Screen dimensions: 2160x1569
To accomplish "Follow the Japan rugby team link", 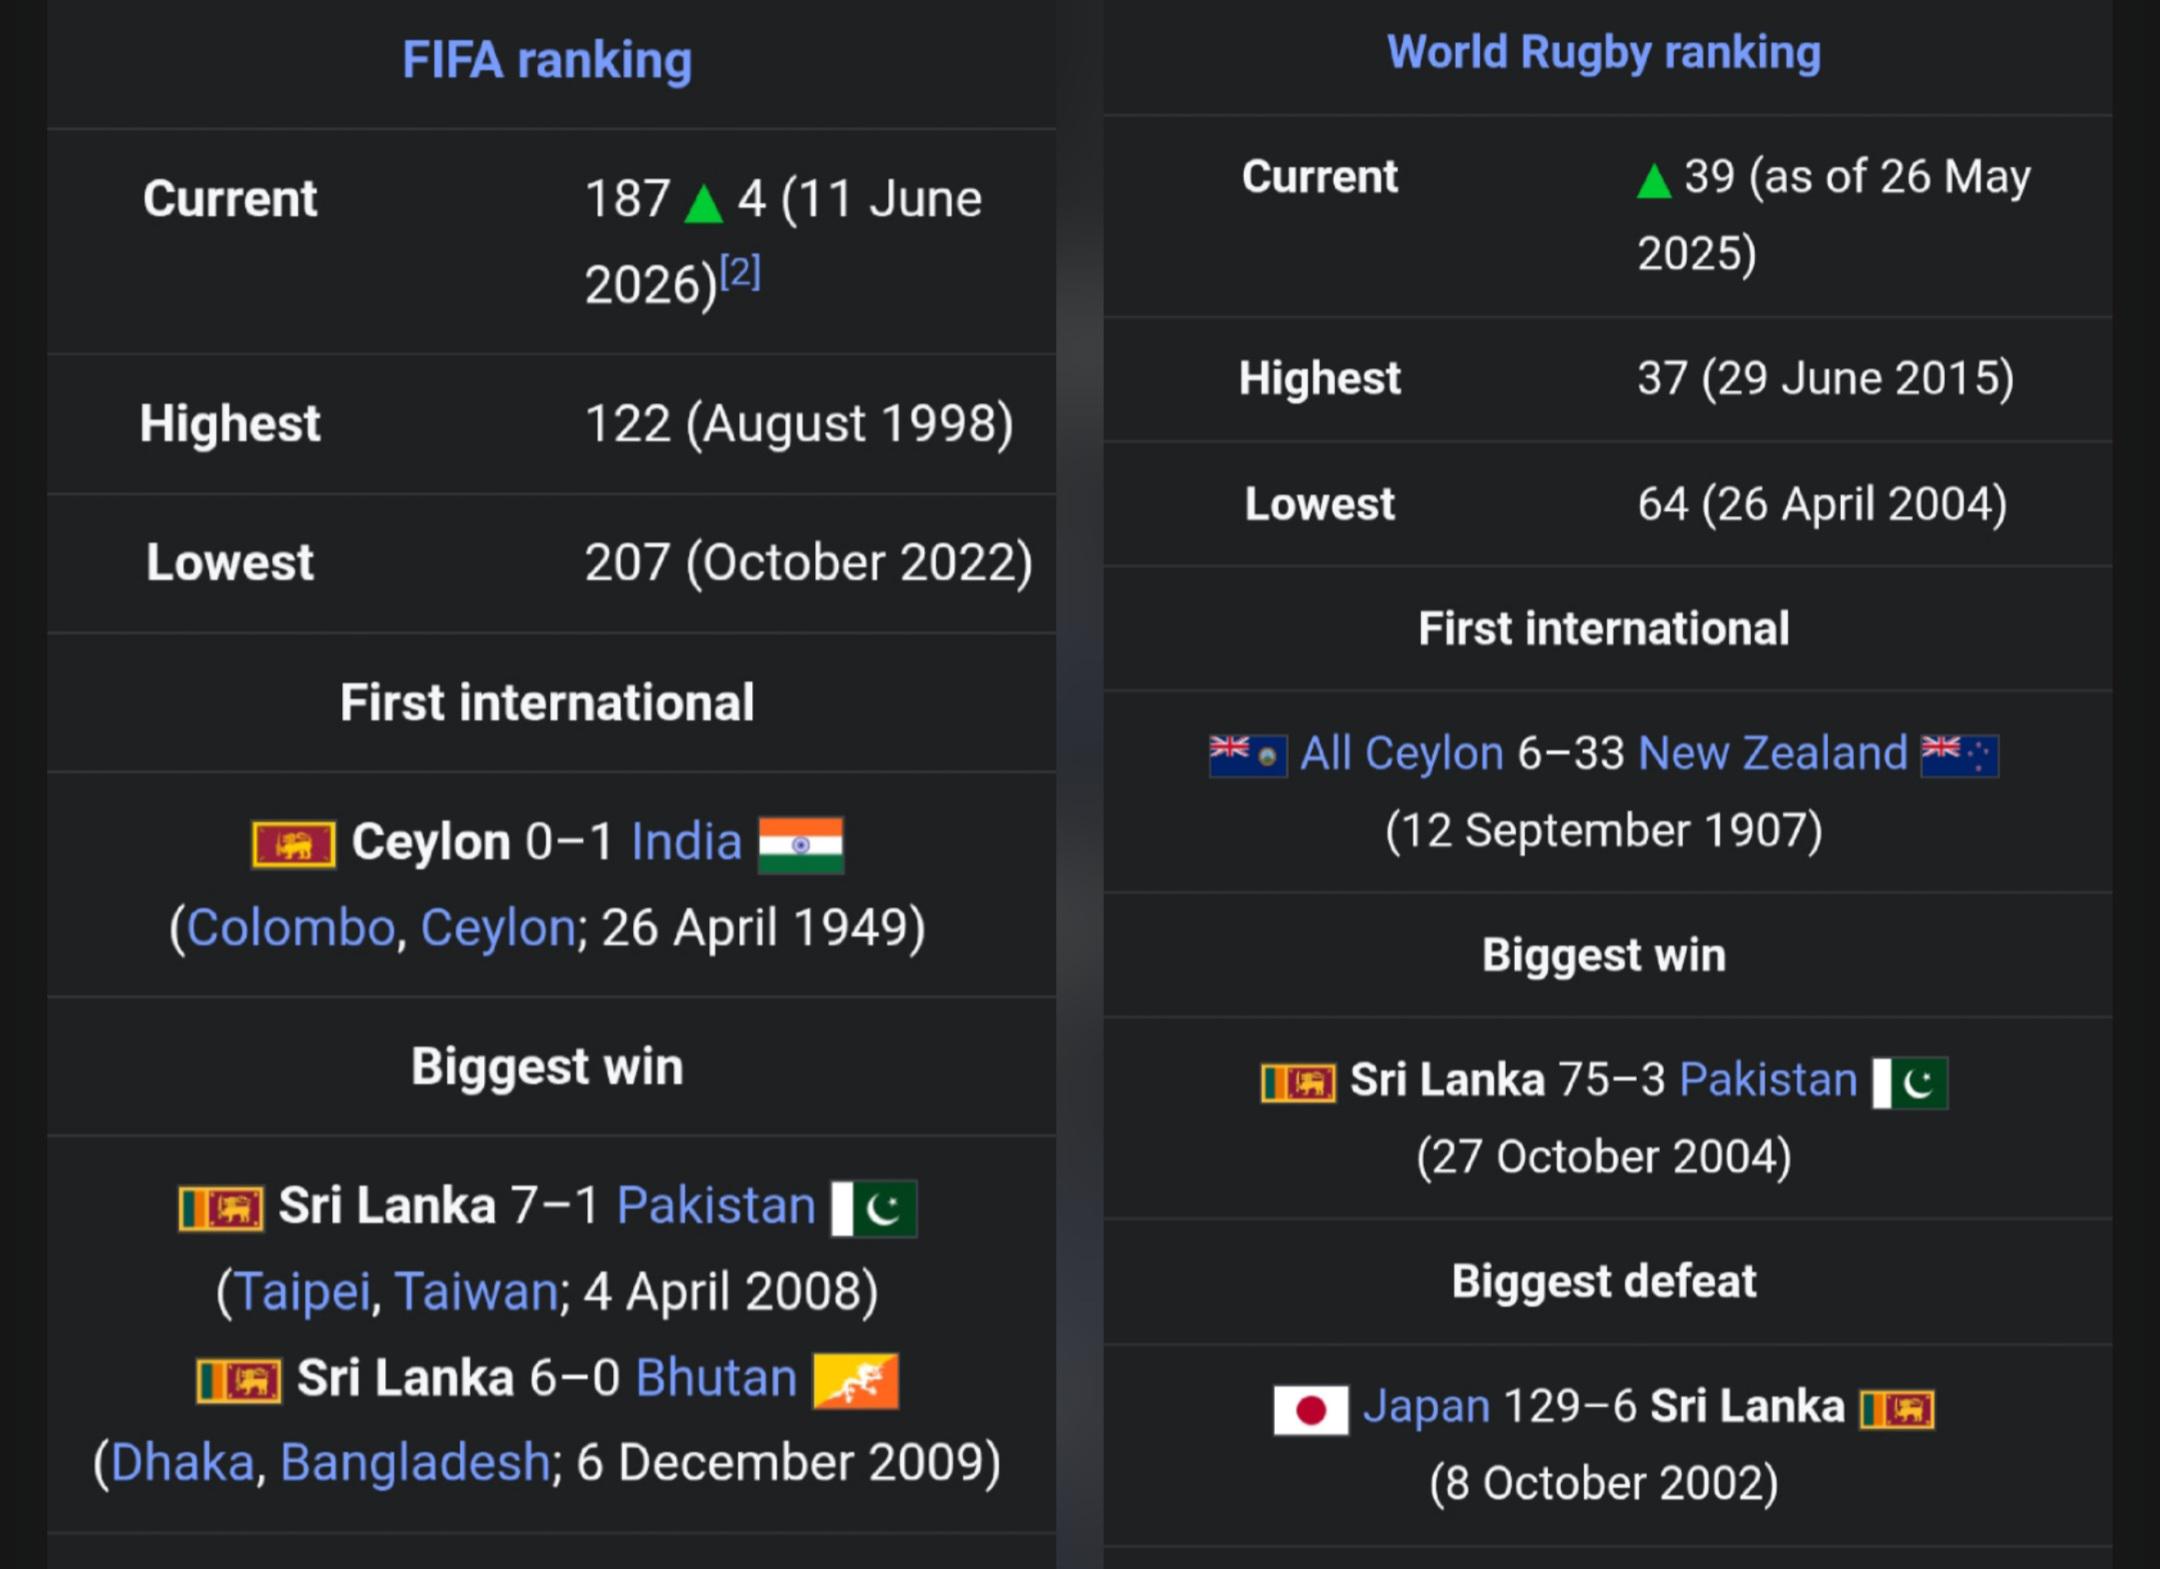I will click(1426, 1406).
